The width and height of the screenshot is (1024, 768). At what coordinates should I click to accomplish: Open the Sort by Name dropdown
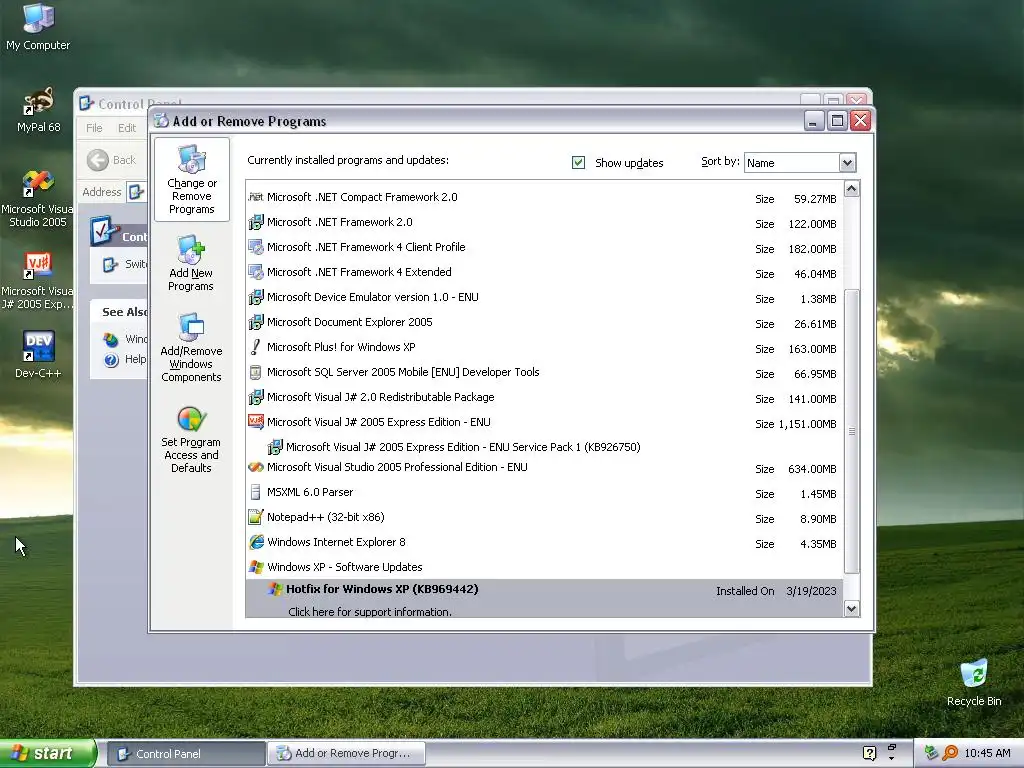(x=847, y=163)
